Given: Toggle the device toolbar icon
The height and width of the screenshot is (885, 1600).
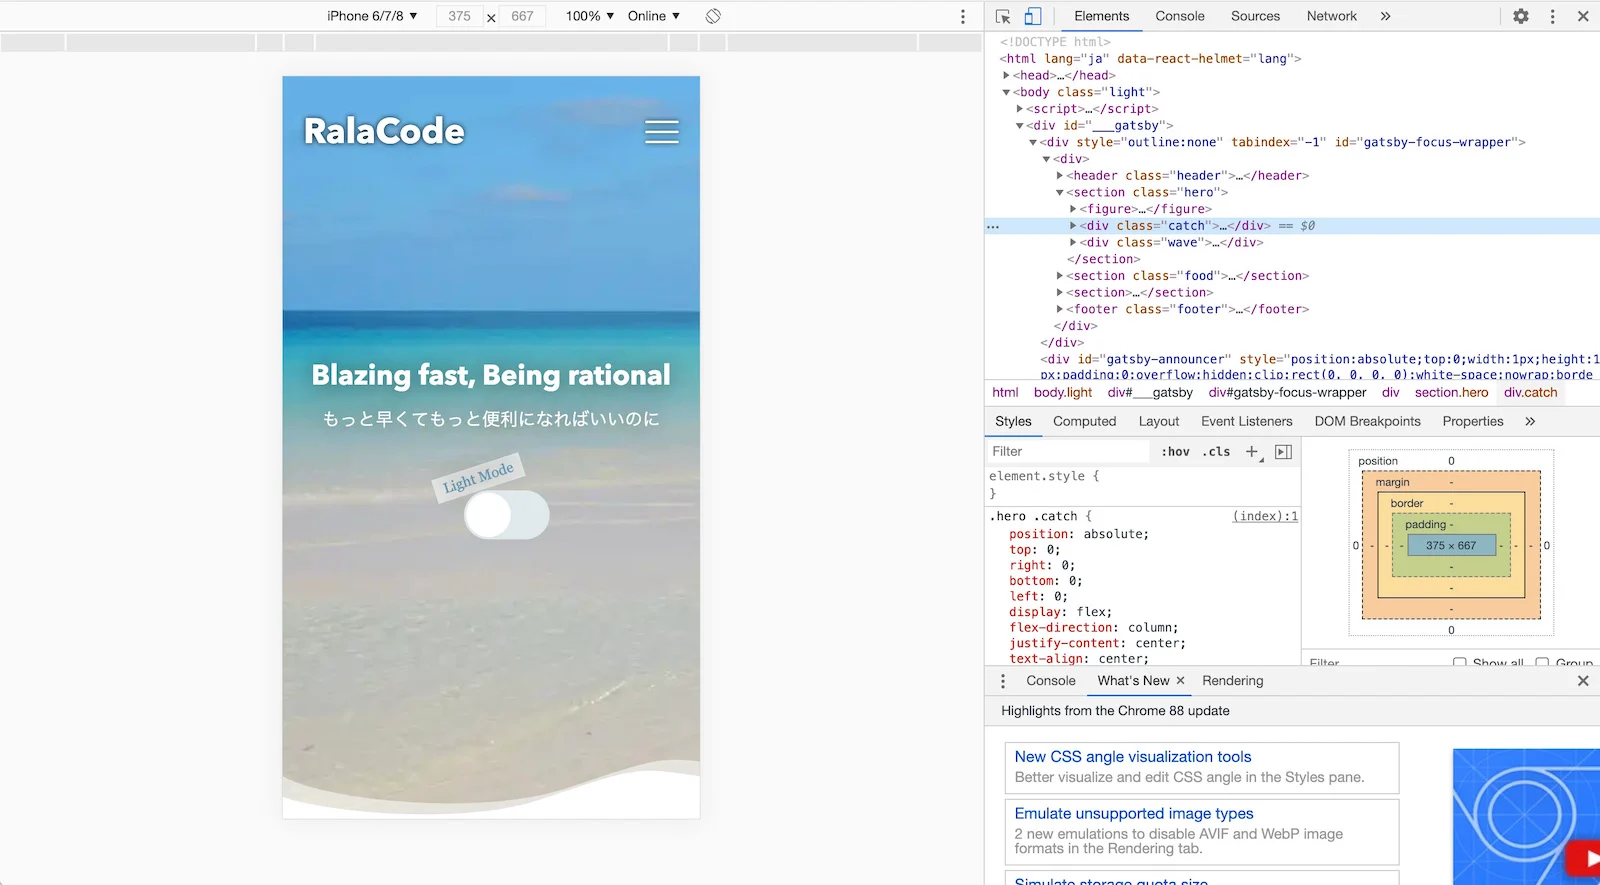Looking at the screenshot, I should (x=1033, y=16).
